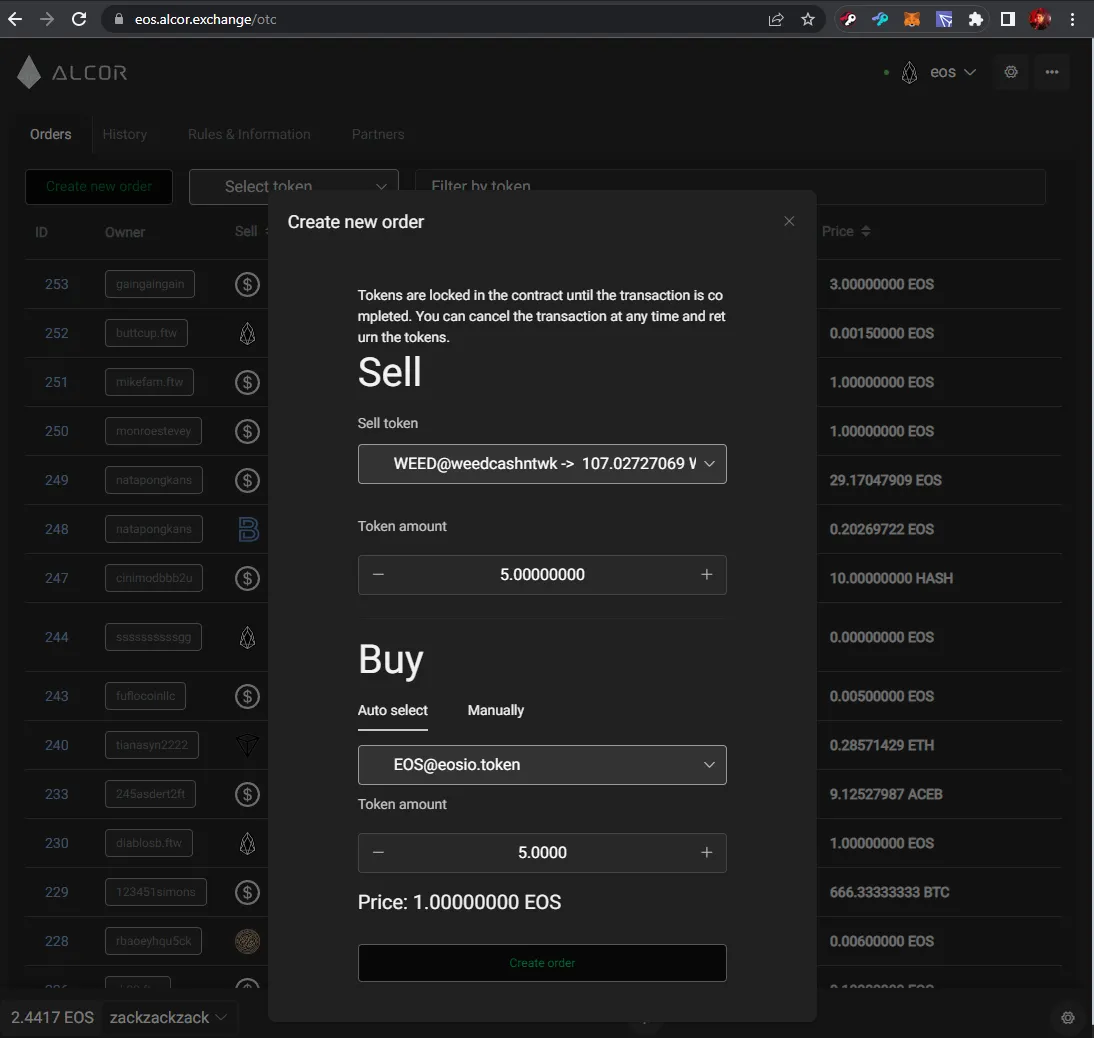Click the browser address bar URL
The image size is (1094, 1038).
point(206,19)
